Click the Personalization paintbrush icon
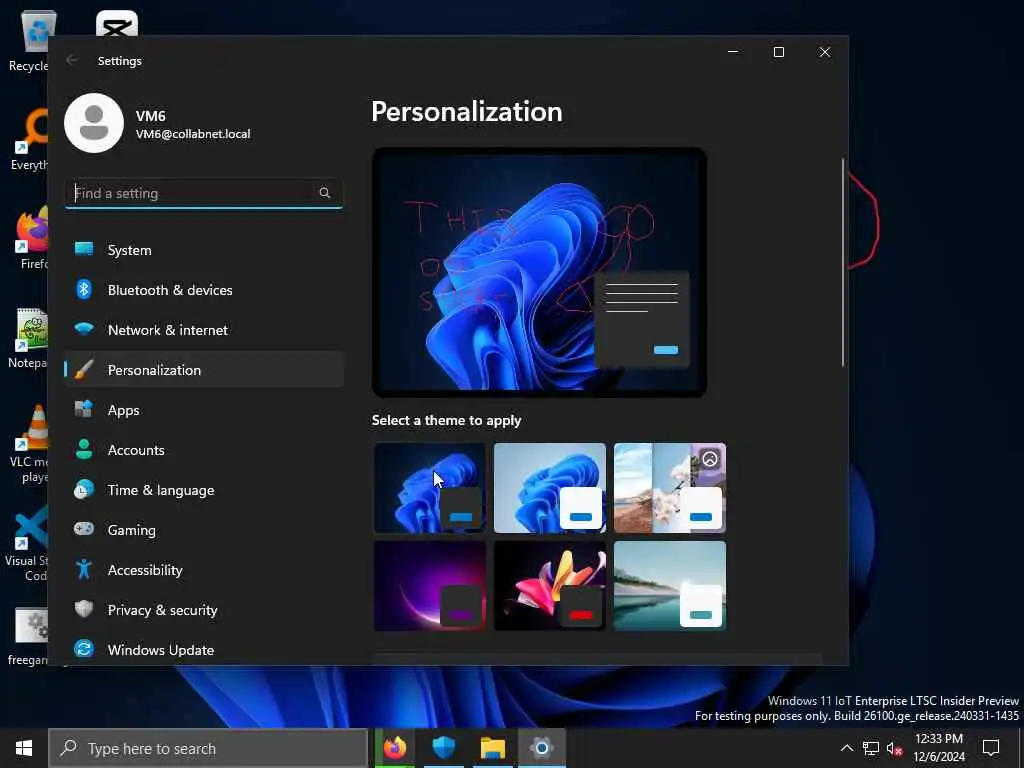This screenshot has height=768, width=1024. click(x=84, y=370)
